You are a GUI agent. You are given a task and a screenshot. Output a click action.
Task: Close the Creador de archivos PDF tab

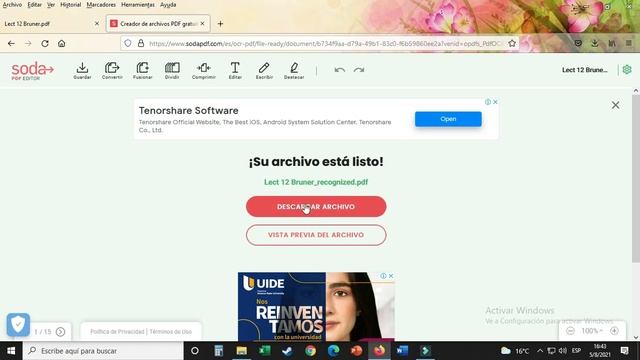point(202,24)
